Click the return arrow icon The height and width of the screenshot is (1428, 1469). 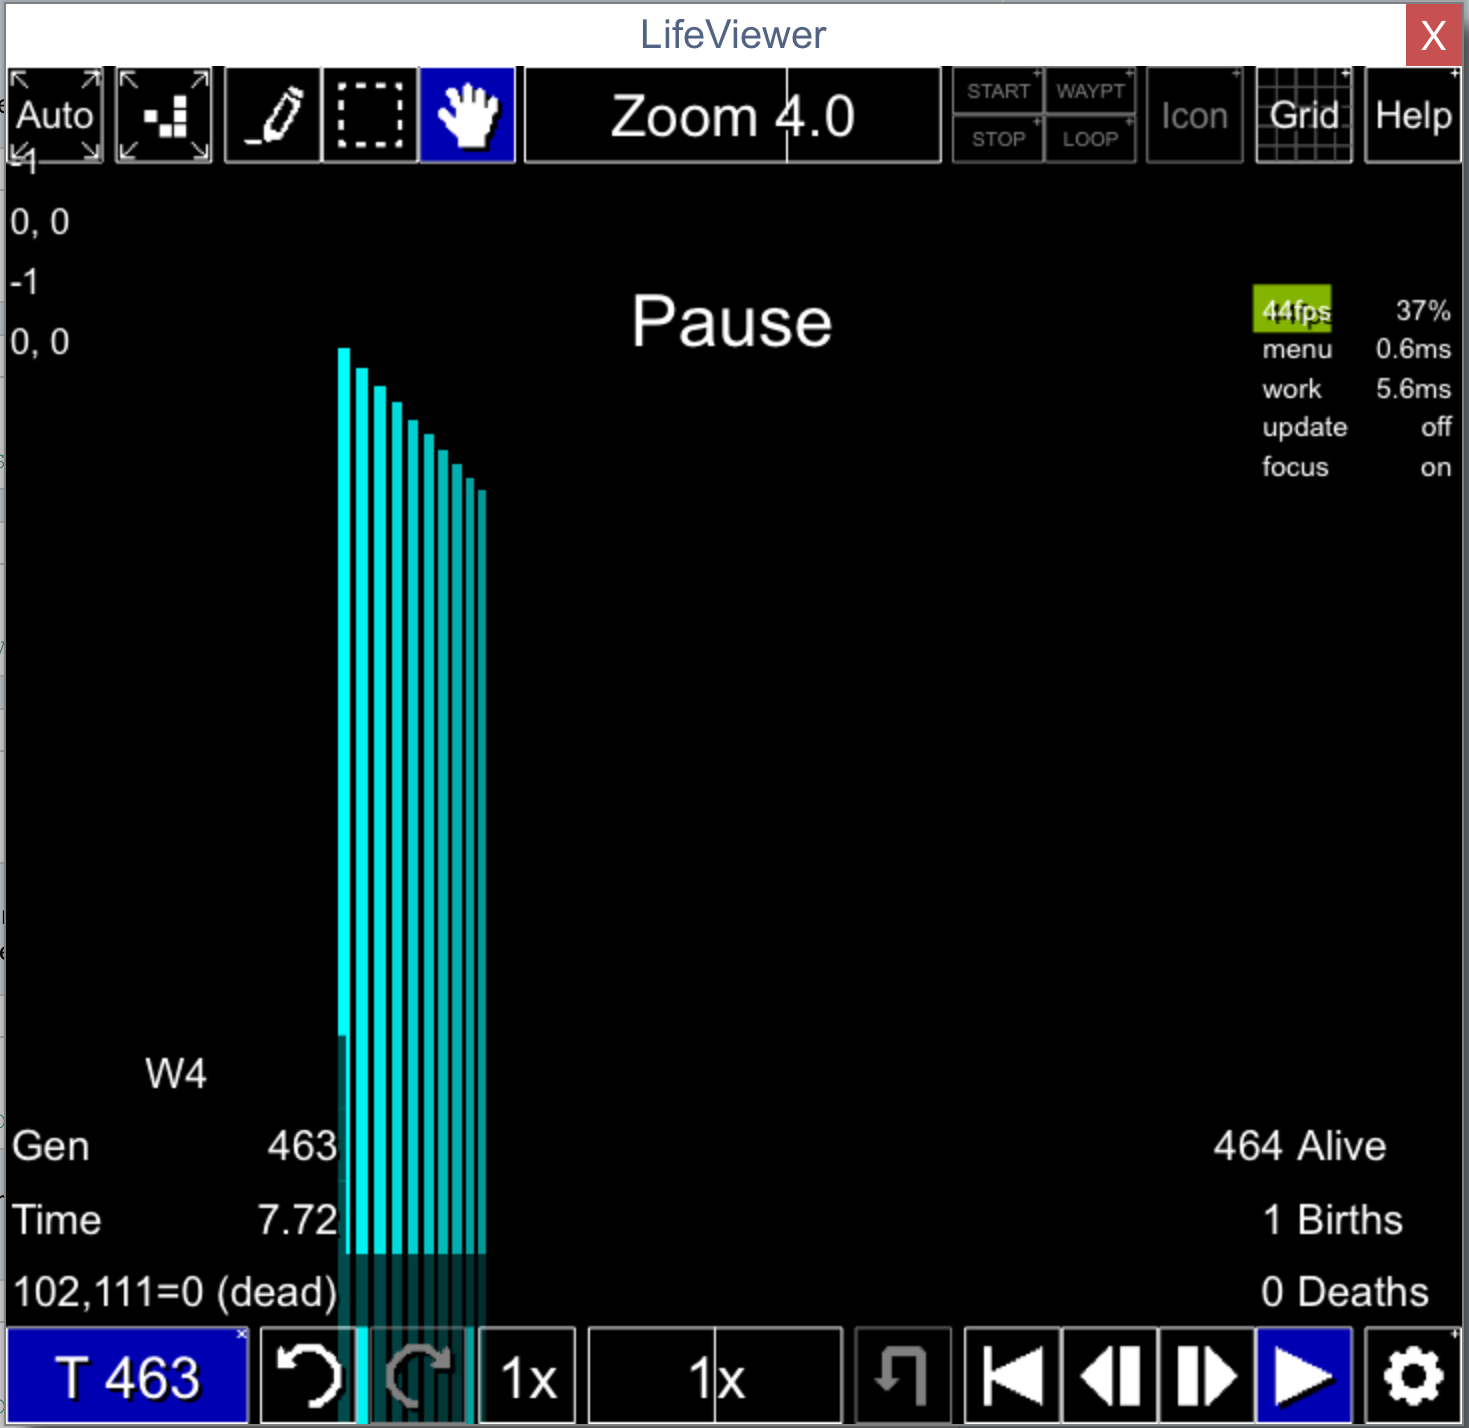tap(904, 1376)
